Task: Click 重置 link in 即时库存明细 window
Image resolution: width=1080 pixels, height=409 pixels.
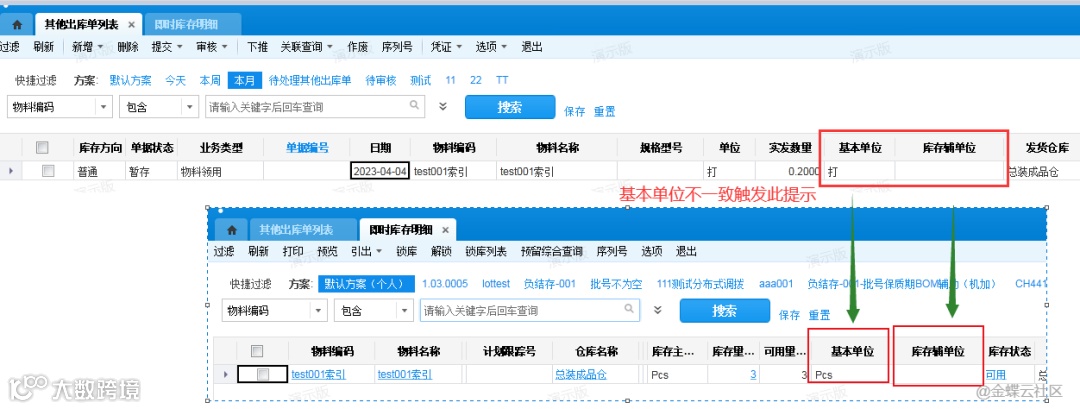Action: pyautogui.click(x=820, y=315)
